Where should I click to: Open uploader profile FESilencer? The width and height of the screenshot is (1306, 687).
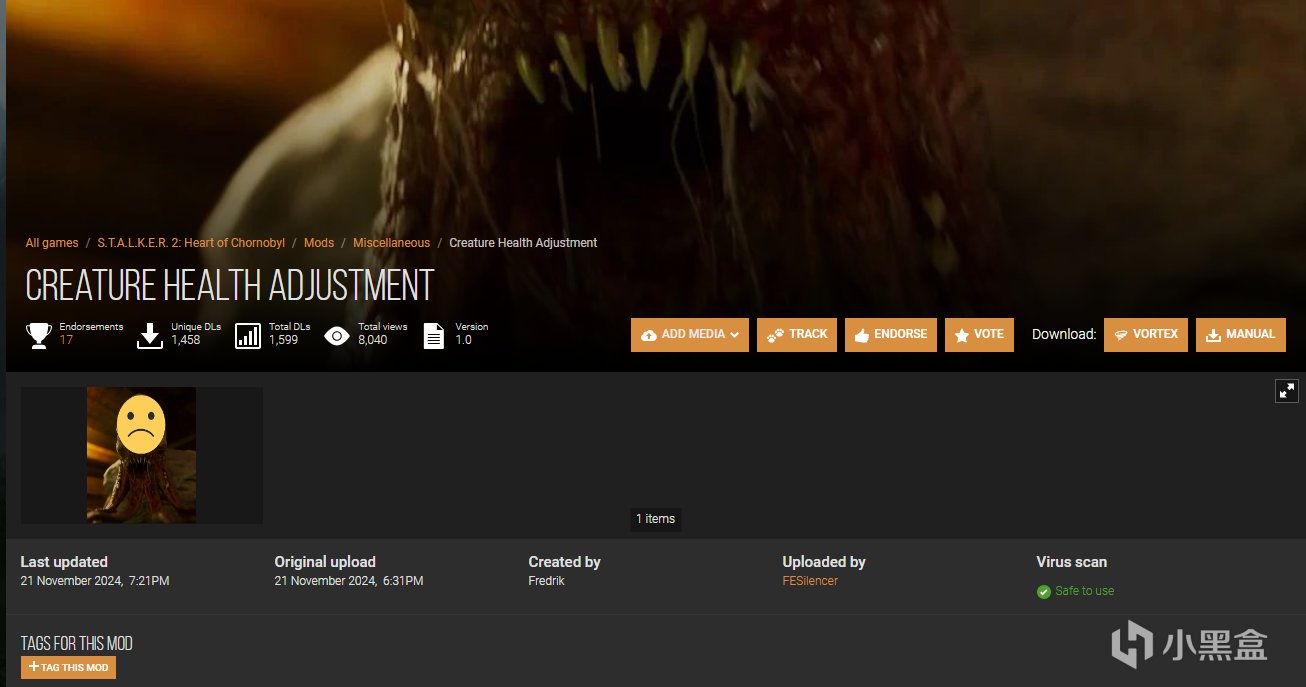[810, 581]
